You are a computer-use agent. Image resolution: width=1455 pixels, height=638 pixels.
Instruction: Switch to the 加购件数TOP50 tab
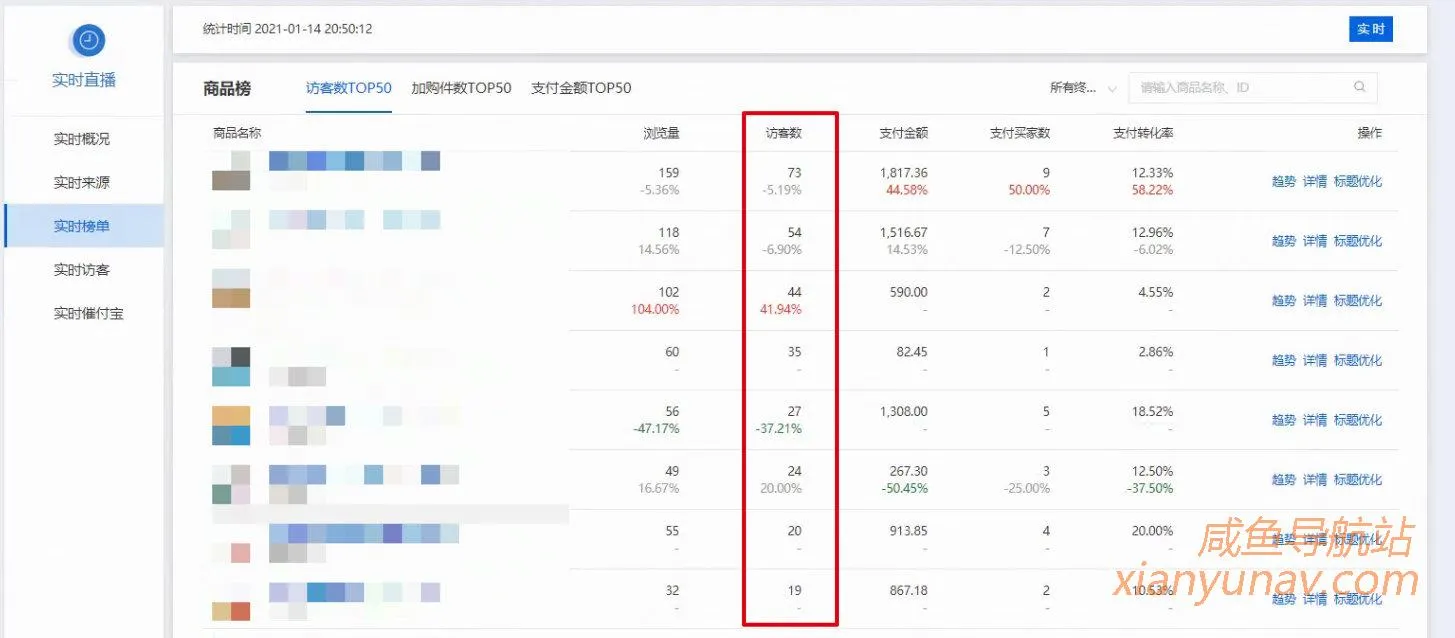459,87
